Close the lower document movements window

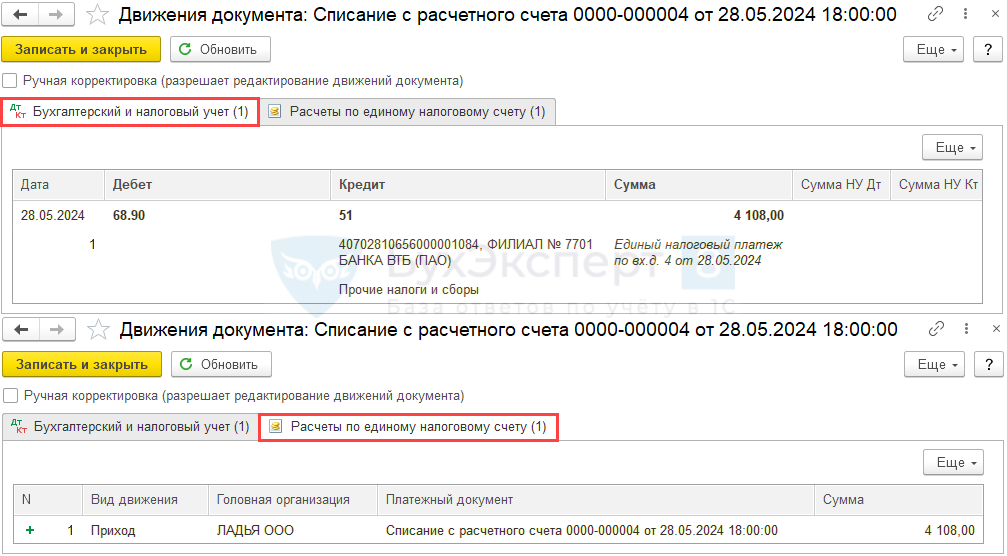[996, 329]
